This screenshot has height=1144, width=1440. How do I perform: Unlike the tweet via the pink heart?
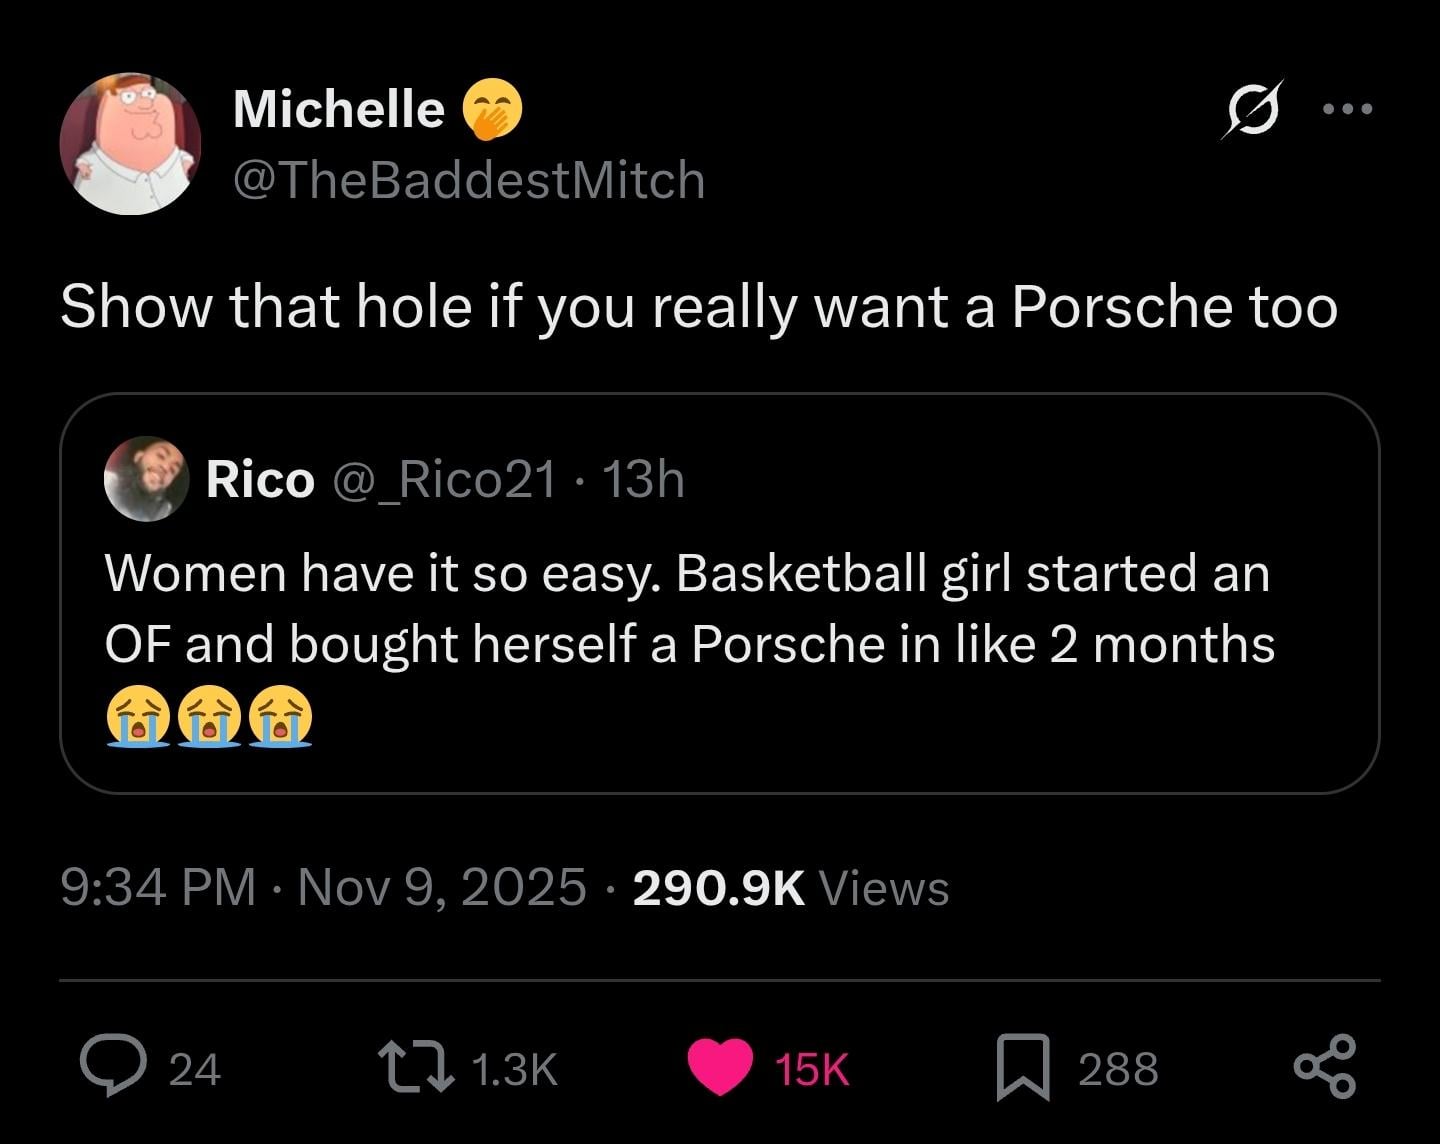point(721,1067)
